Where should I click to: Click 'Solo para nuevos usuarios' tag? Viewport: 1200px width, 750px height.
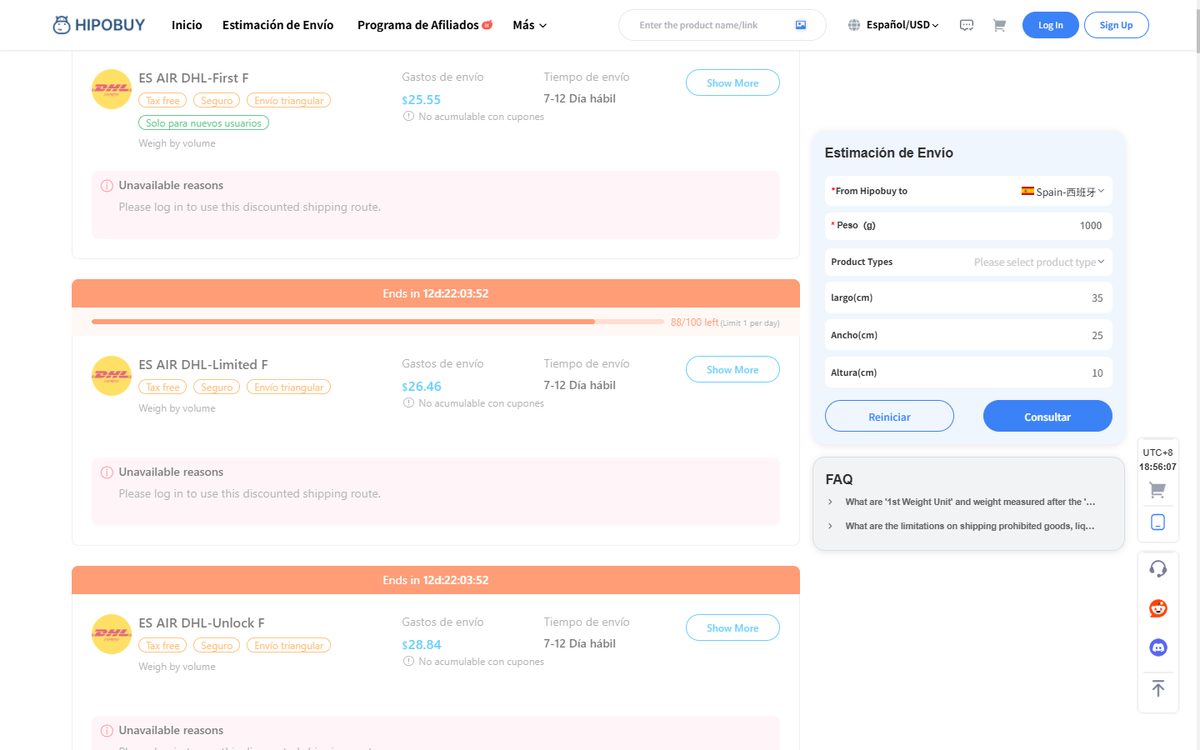point(203,123)
